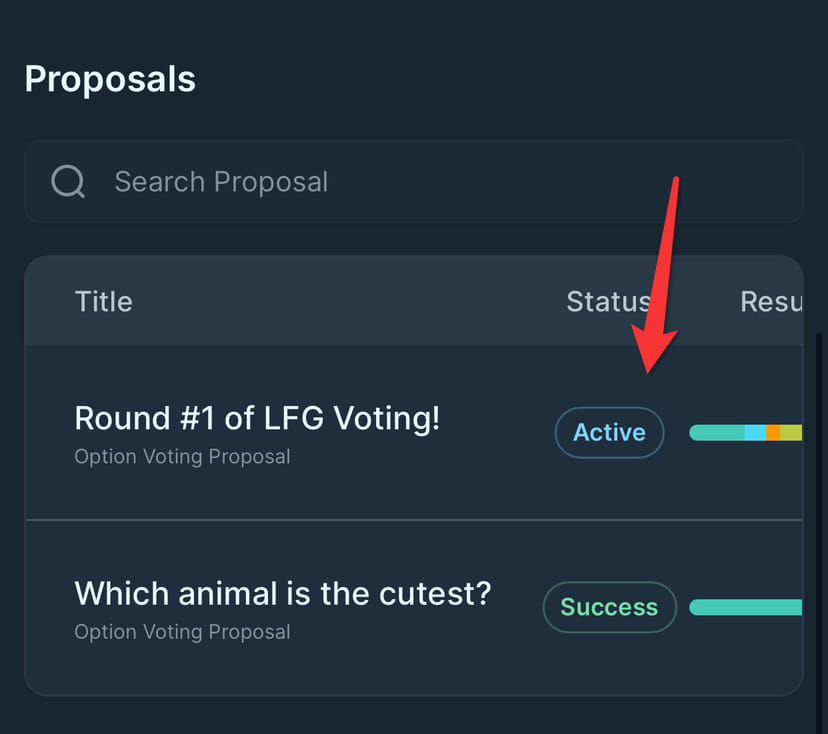The width and height of the screenshot is (828, 734).
Task: Click the Success status badge
Action: (609, 607)
